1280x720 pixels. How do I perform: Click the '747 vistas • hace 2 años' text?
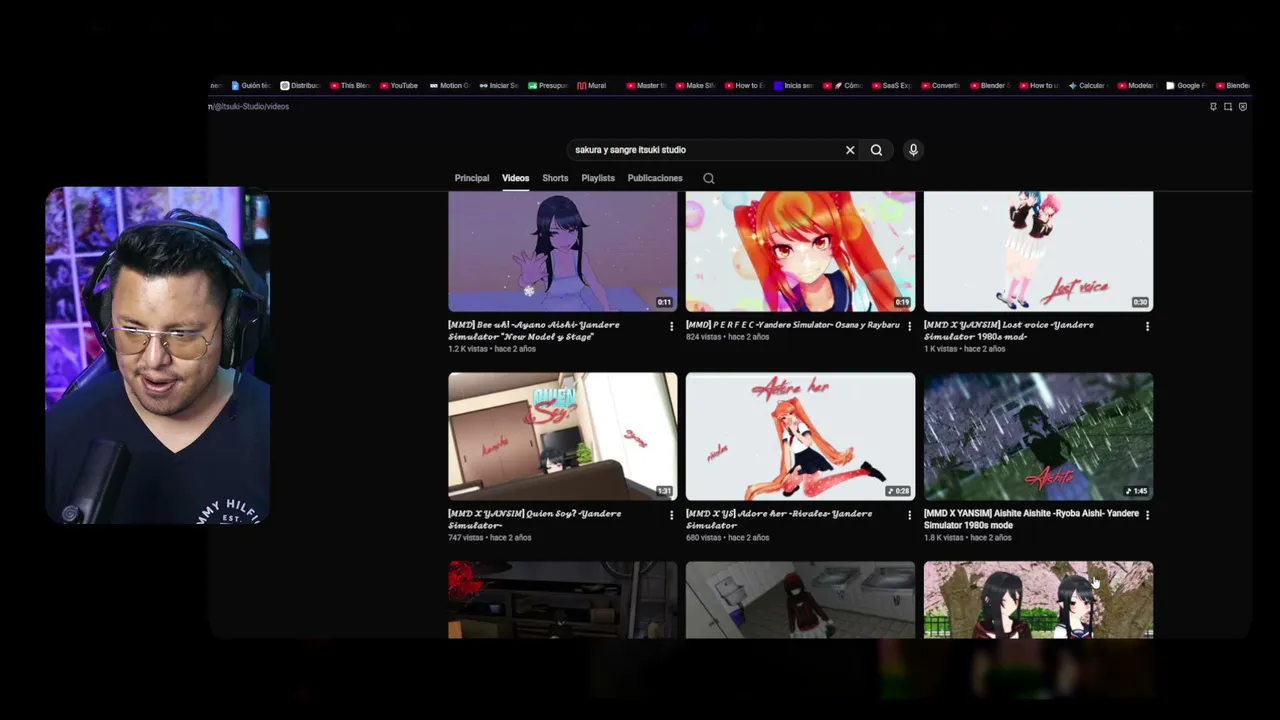tap(489, 538)
